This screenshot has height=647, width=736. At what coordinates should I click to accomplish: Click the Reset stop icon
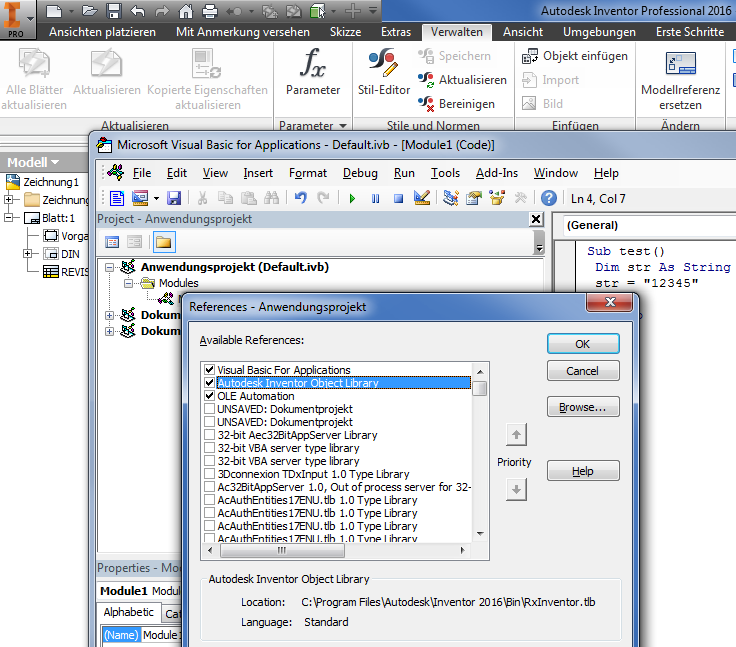point(399,198)
